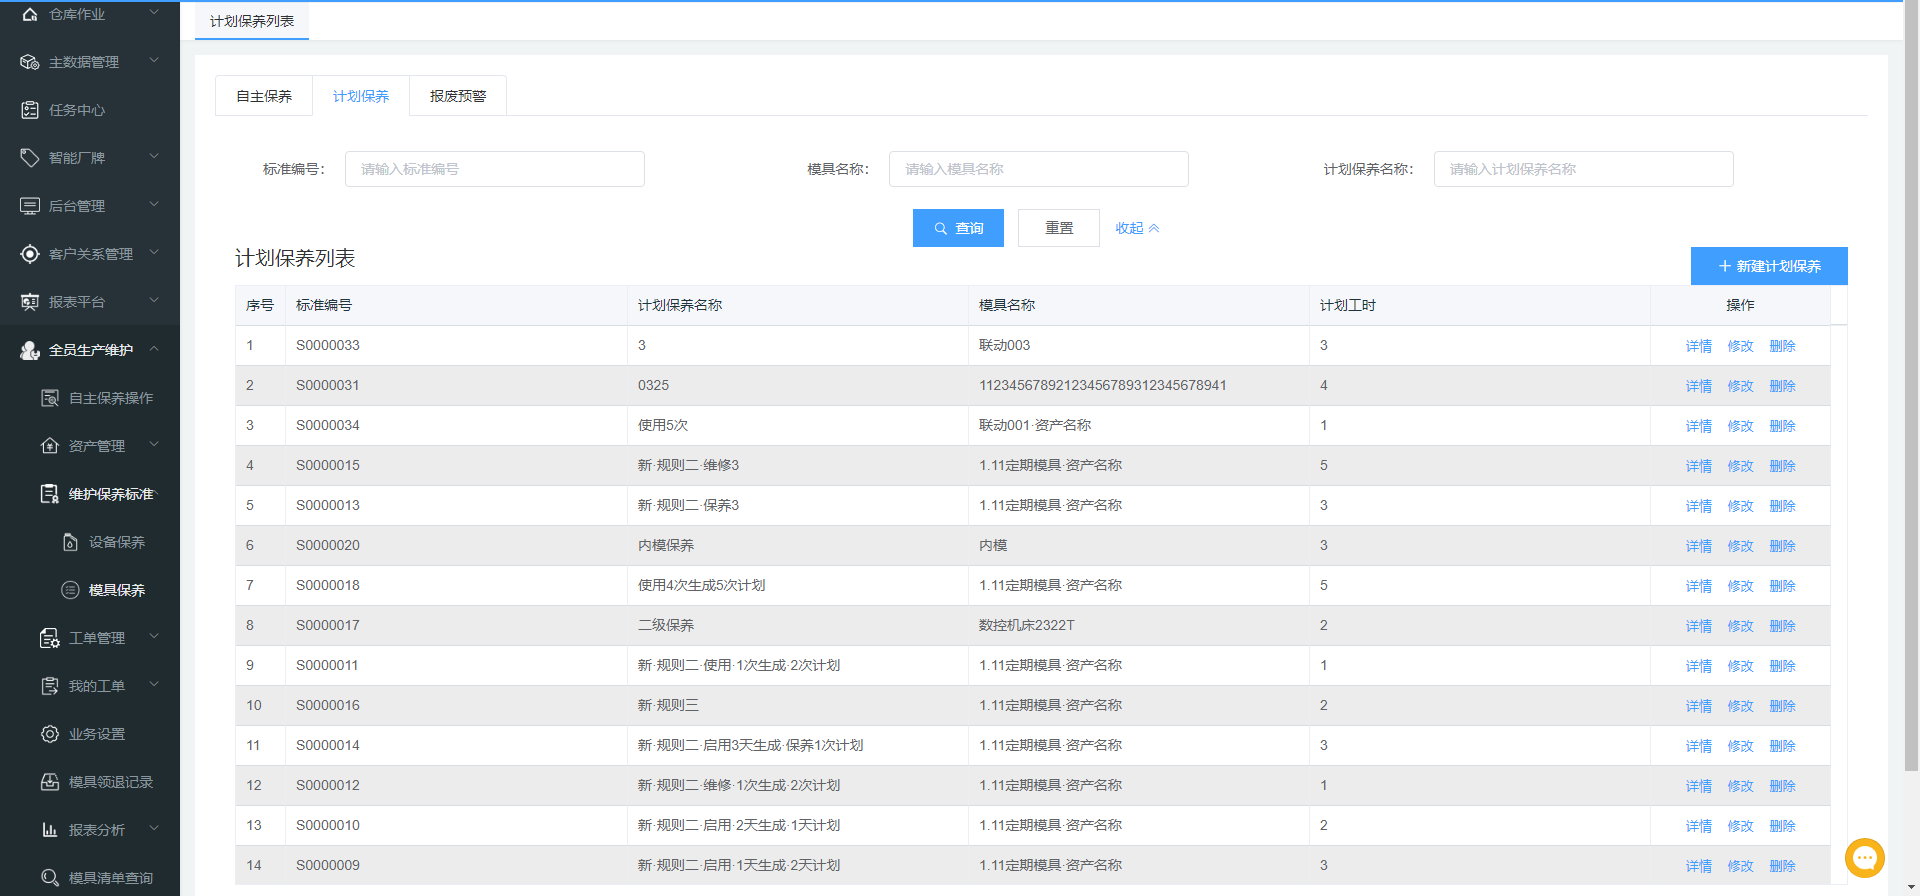This screenshot has height=896, width=1920.
Task: Click the 任务中心 sidebar icon
Action: tap(30, 110)
